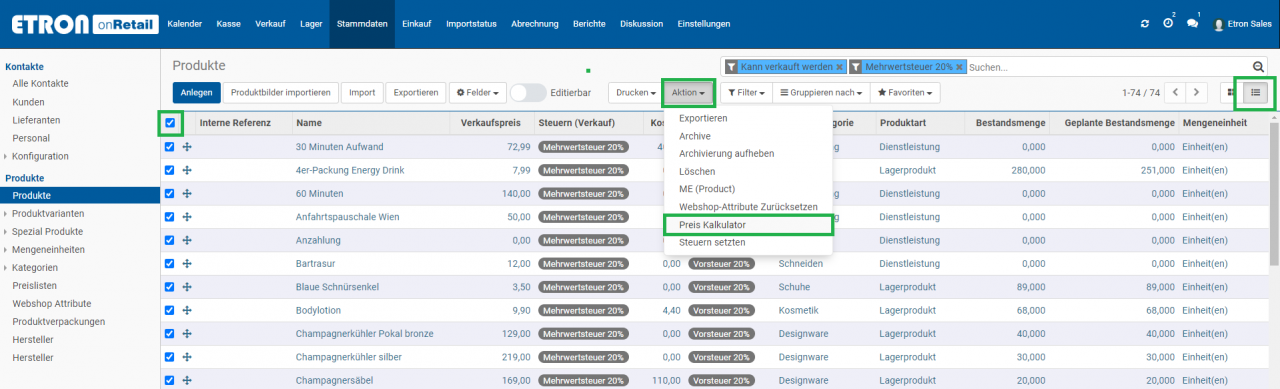
Task: Click the Import button
Action: [362, 92]
